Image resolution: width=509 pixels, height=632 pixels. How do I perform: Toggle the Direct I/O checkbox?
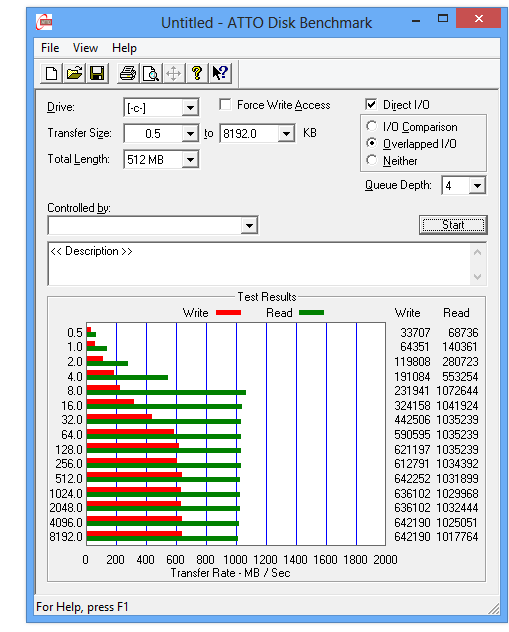click(x=371, y=104)
